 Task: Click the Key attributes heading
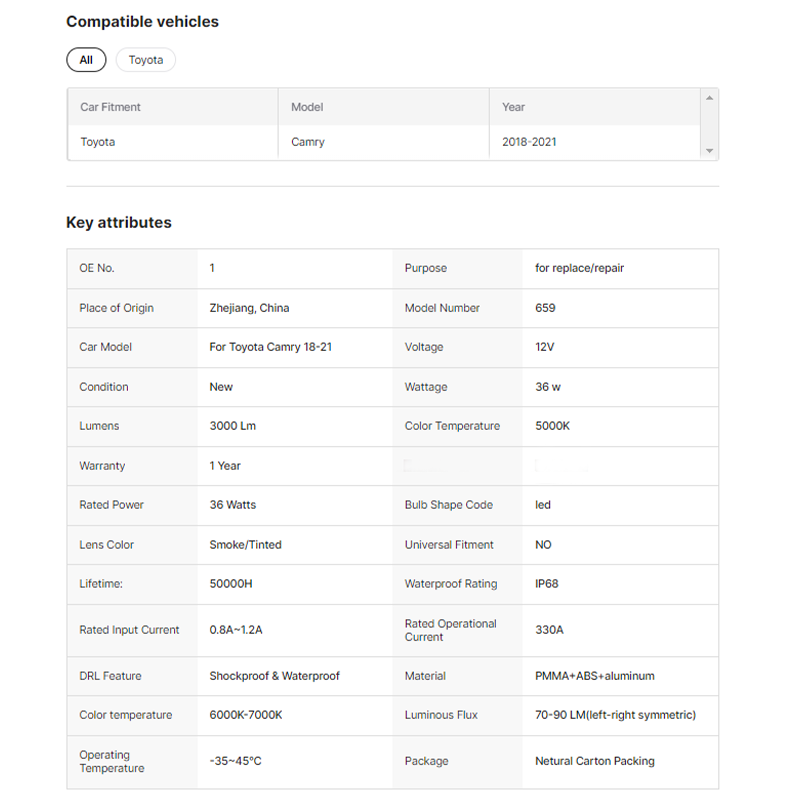[119, 223]
